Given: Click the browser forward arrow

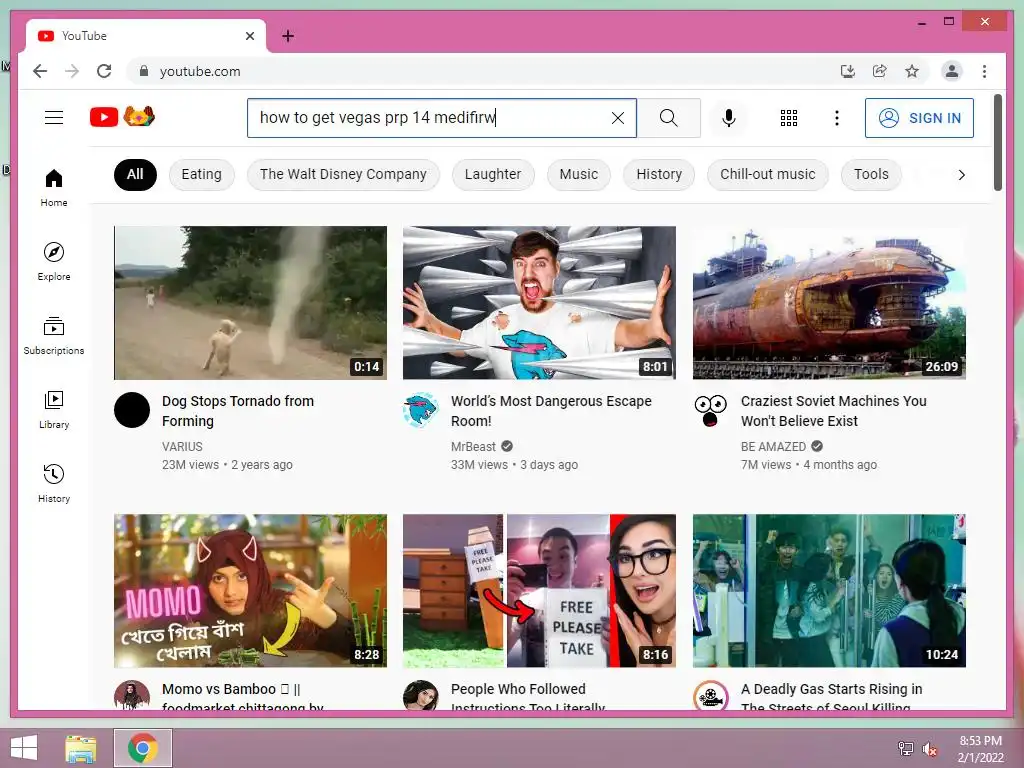Looking at the screenshot, I should [72, 71].
